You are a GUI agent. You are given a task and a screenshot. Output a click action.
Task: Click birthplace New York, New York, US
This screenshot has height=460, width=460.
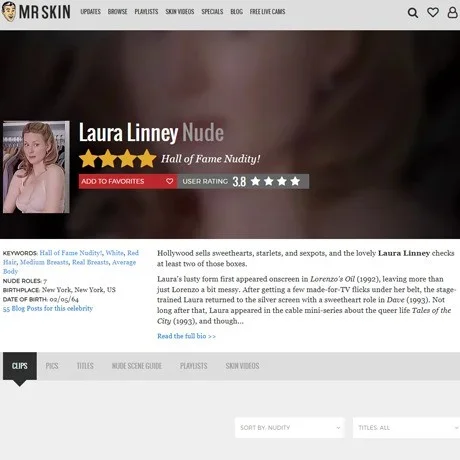pyautogui.click(x=79, y=290)
